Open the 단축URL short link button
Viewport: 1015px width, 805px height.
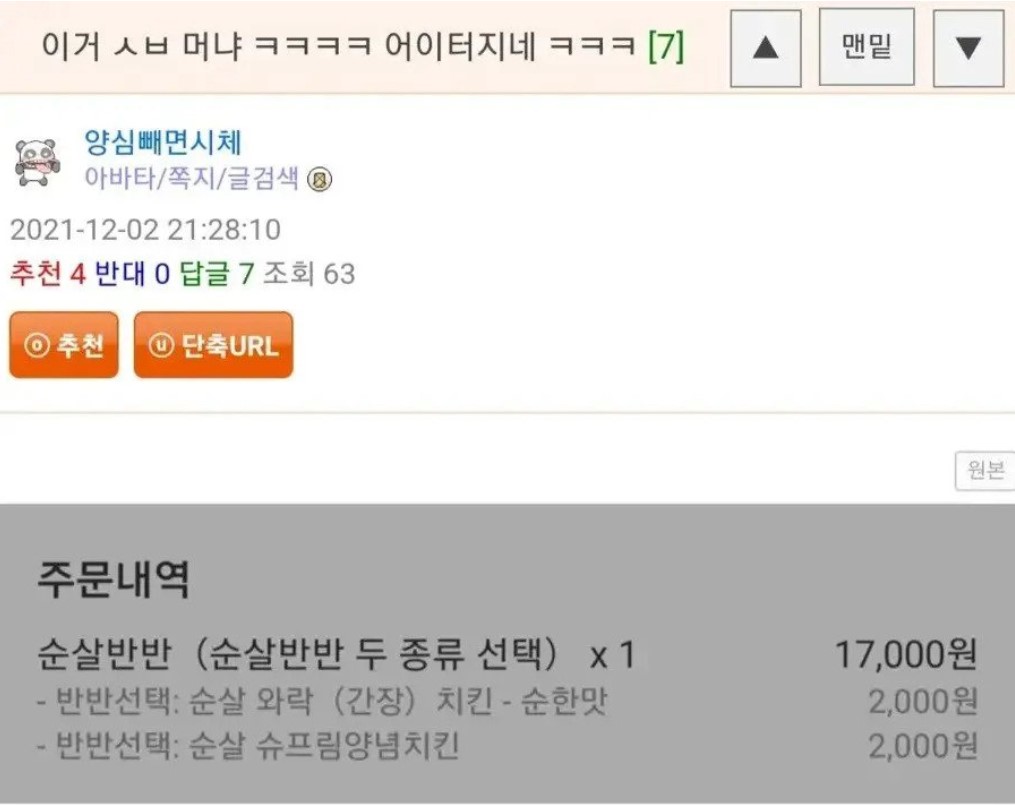pyautogui.click(x=213, y=345)
